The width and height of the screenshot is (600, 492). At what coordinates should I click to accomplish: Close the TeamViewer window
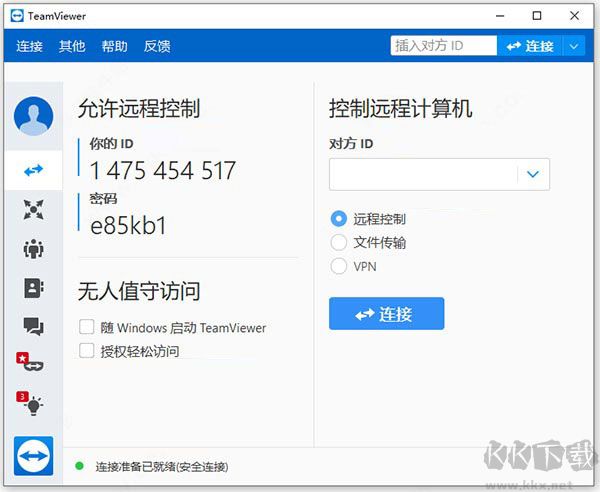point(574,16)
